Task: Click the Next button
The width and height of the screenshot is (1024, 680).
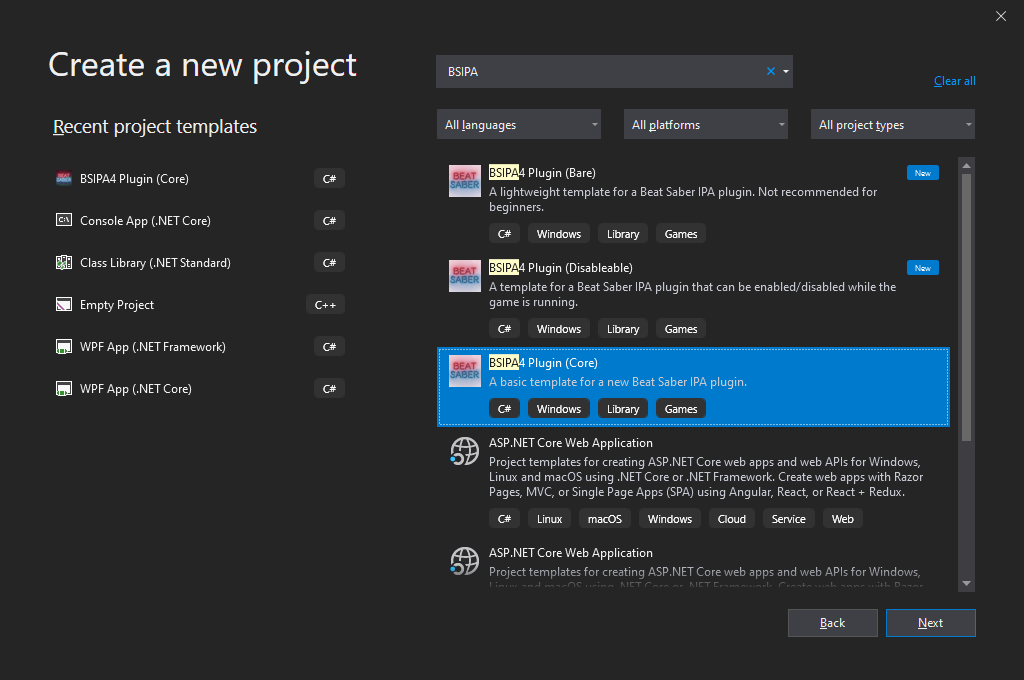Action: point(930,622)
